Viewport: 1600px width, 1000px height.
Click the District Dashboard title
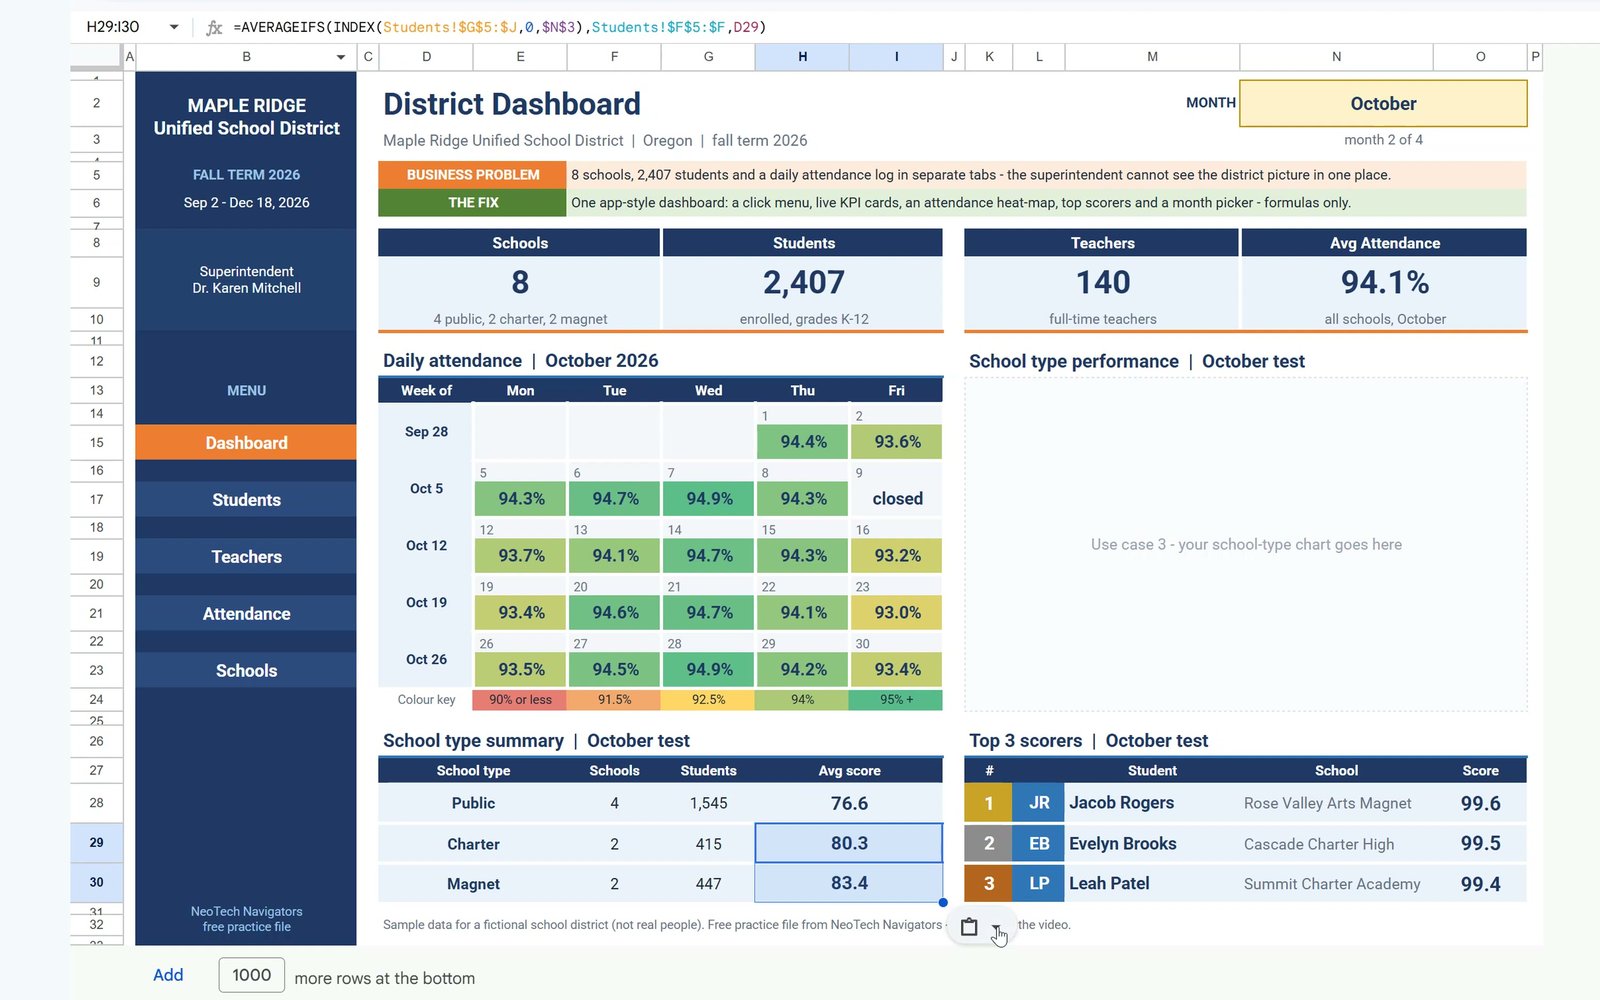512,104
